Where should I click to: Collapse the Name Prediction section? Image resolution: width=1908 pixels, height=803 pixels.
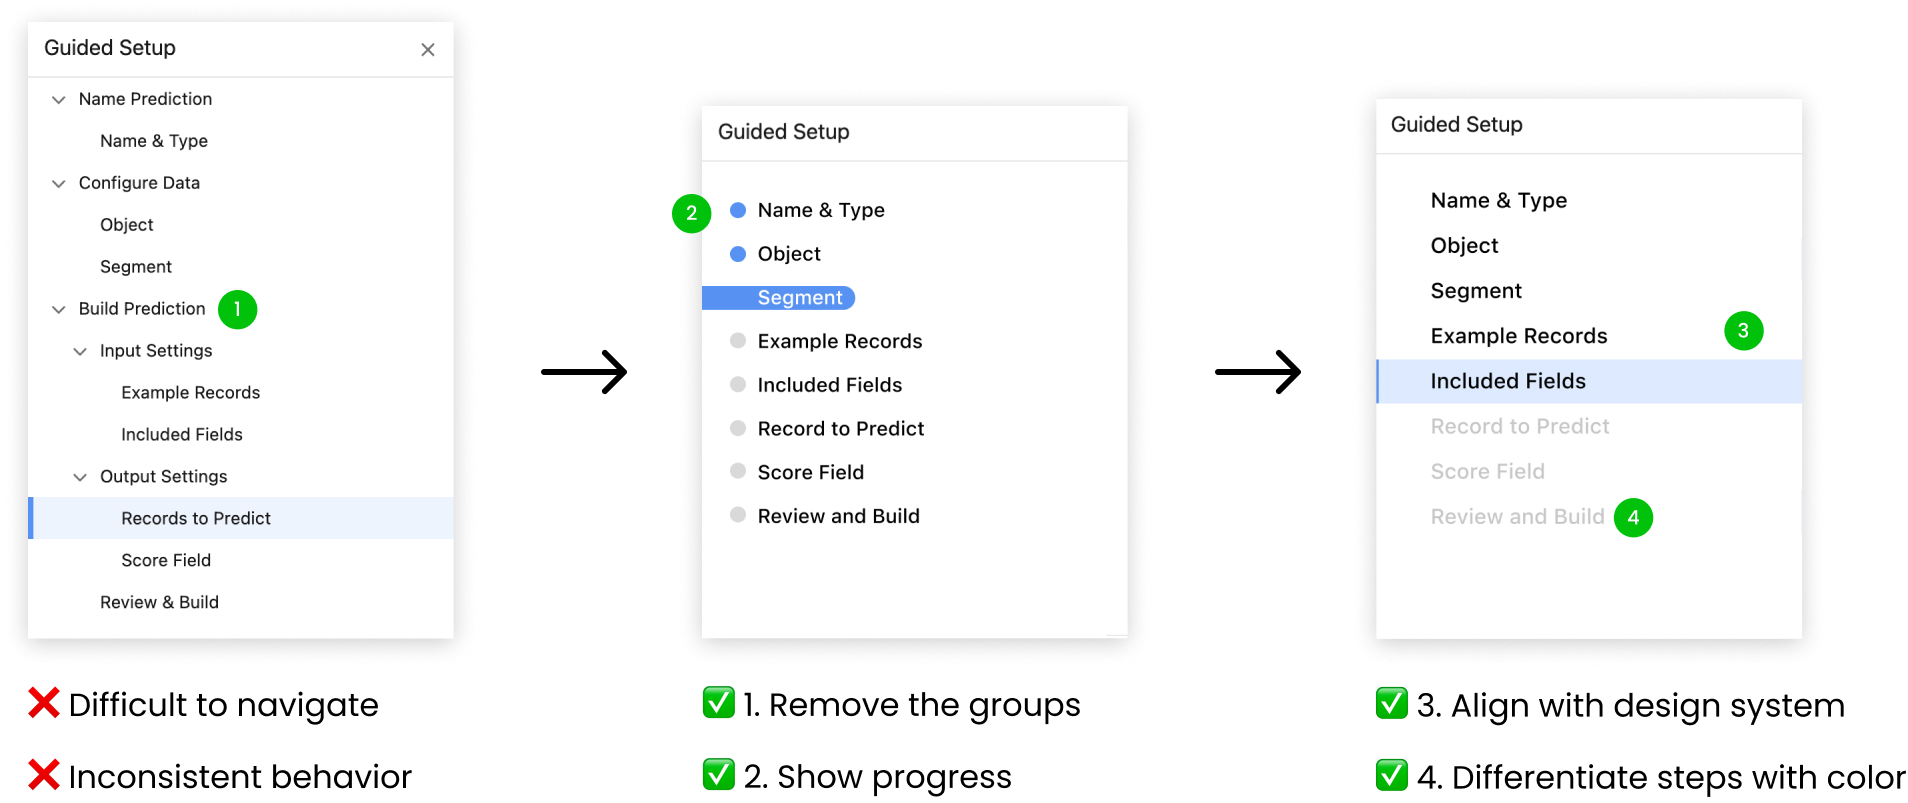(x=58, y=98)
